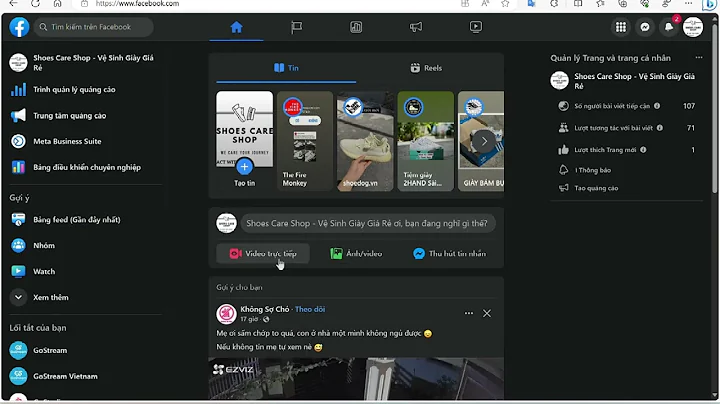
Task: Open Tiệm giày 2HAND story
Action: [x=426, y=141]
